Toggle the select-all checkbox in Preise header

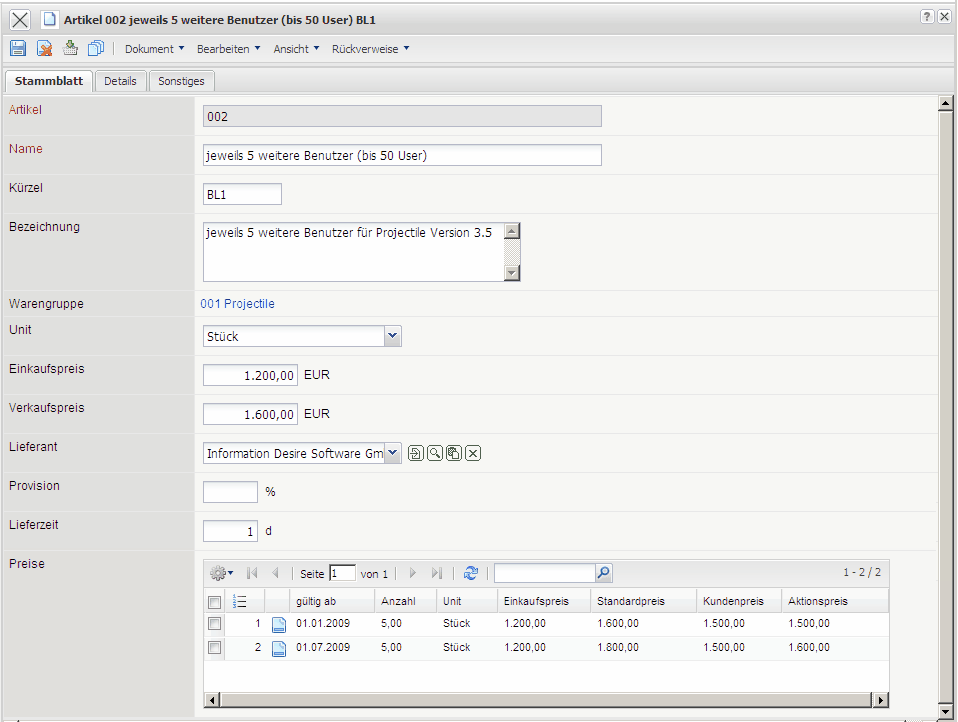tap(214, 602)
